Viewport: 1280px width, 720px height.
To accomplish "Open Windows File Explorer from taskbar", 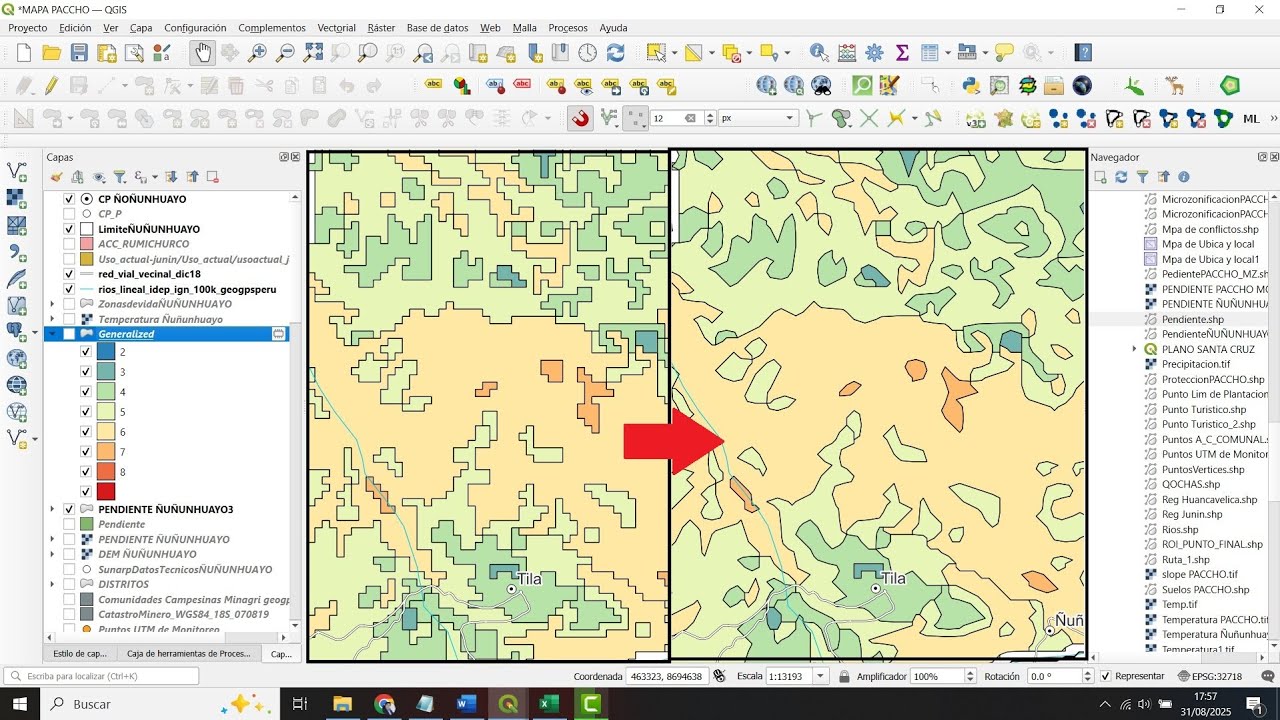I will point(342,704).
